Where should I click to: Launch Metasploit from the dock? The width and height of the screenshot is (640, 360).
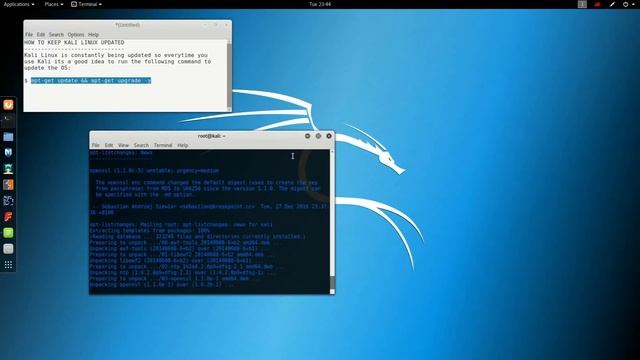tap(8, 153)
